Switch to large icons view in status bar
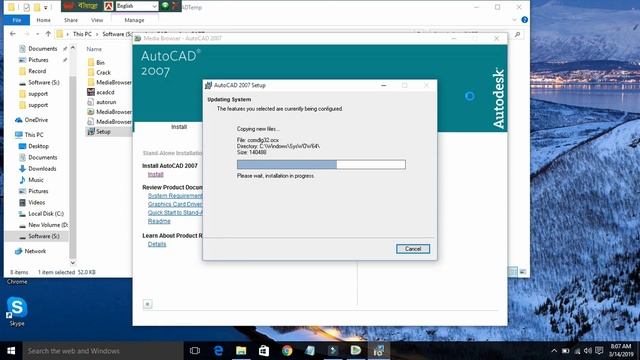The height and width of the screenshot is (360, 640). (x=522, y=272)
